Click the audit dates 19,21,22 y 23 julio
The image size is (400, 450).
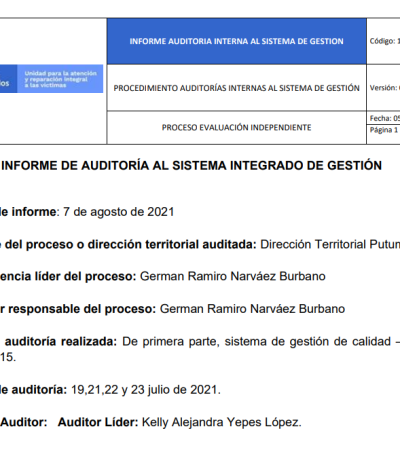pos(146,390)
